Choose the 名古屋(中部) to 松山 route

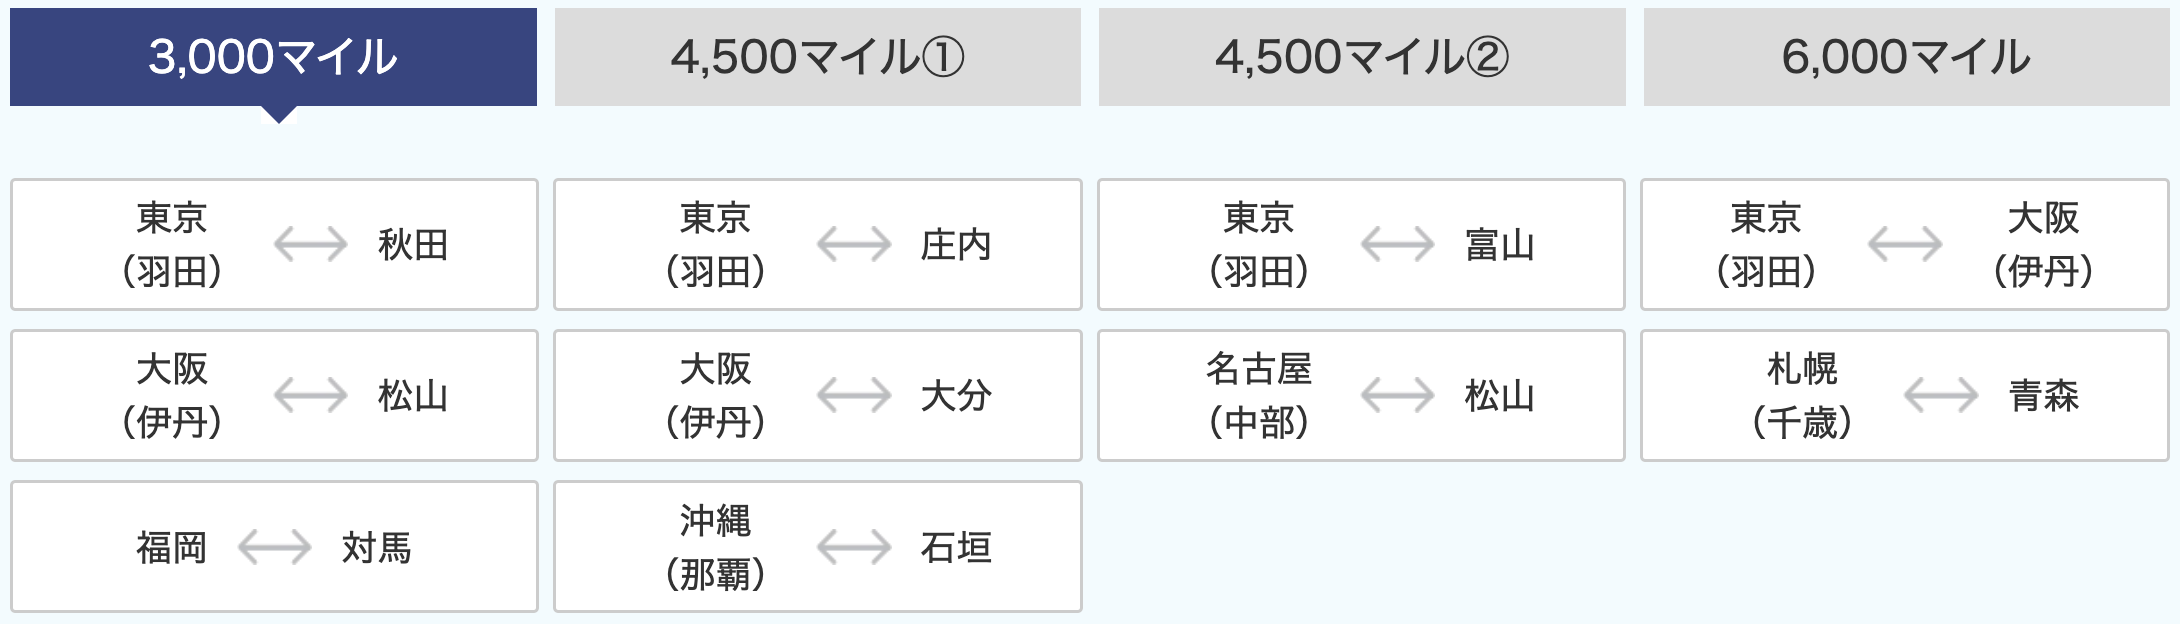(x=1361, y=396)
